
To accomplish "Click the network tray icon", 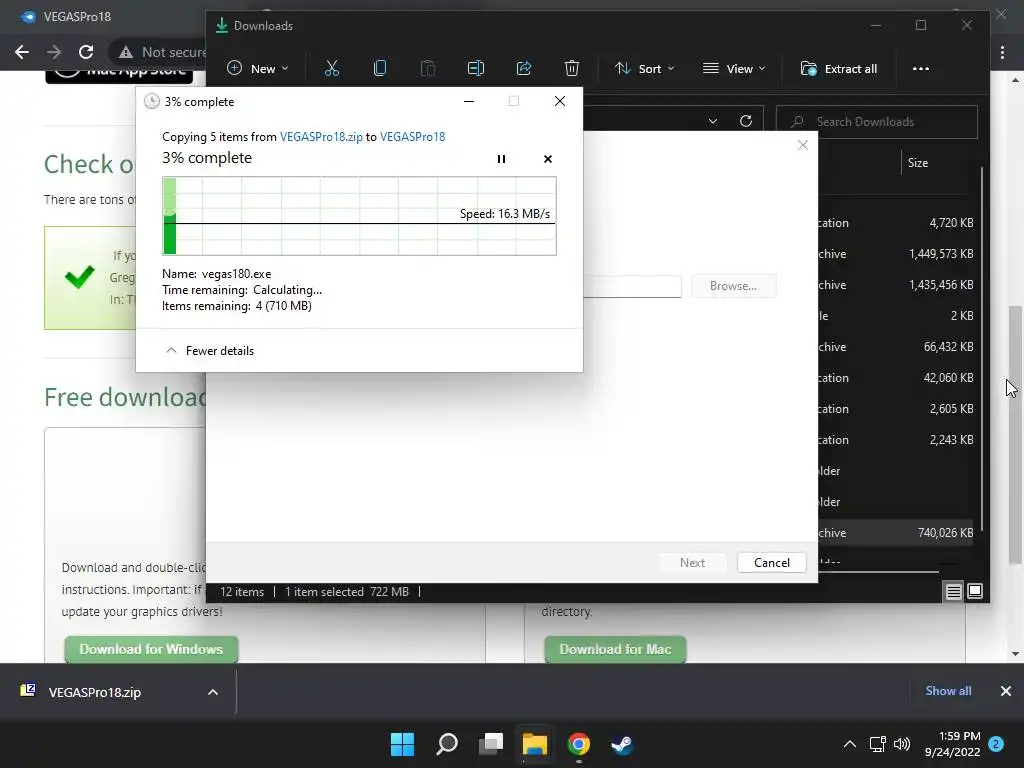I will tap(877, 744).
